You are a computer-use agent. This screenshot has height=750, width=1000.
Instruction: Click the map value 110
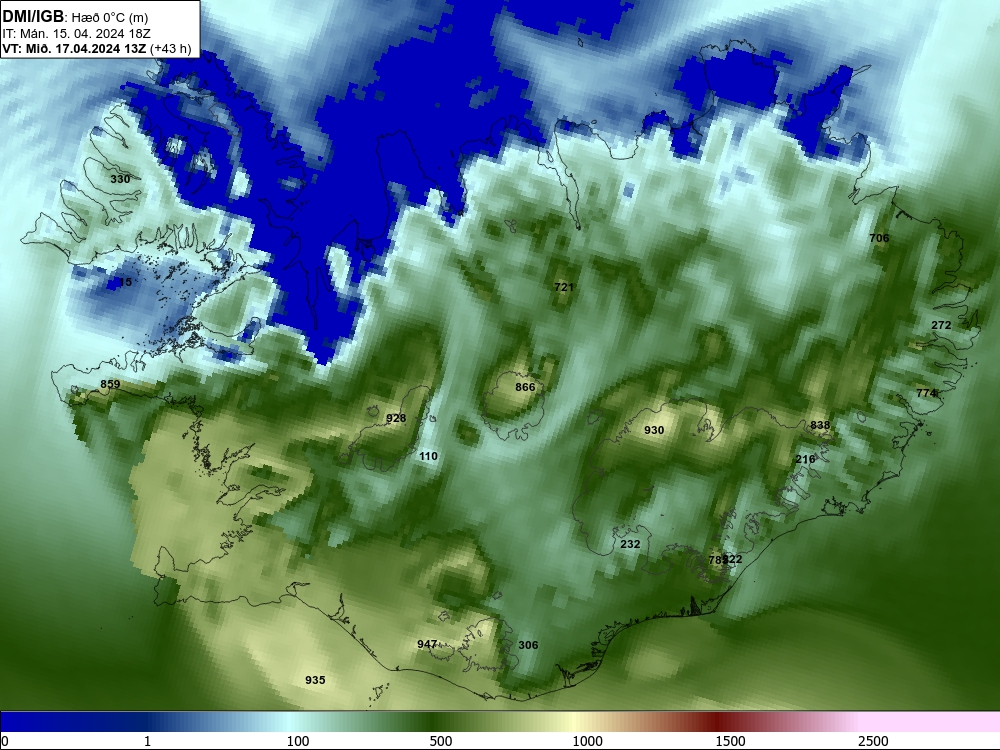click(x=428, y=457)
